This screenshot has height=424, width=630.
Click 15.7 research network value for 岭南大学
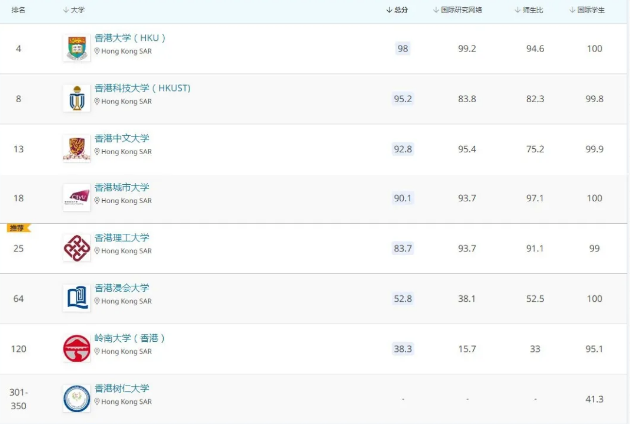tap(467, 349)
